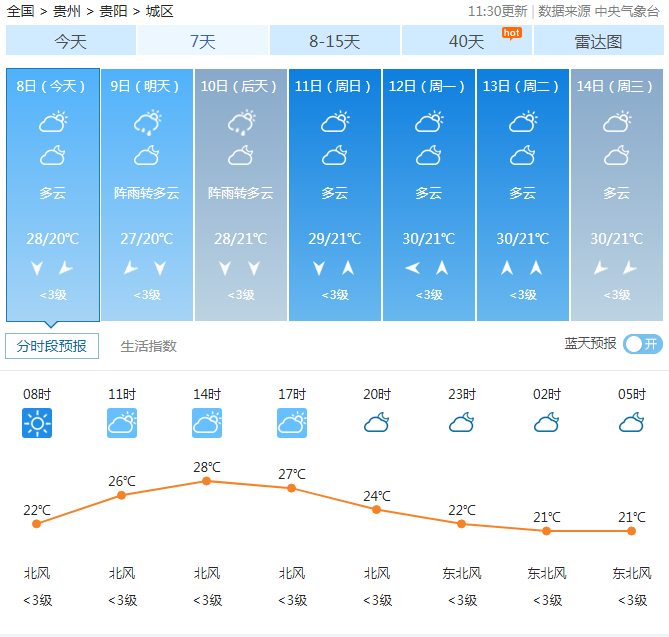Switch to the 7天 forecast tab
The width and height of the screenshot is (669, 637).
[203, 41]
